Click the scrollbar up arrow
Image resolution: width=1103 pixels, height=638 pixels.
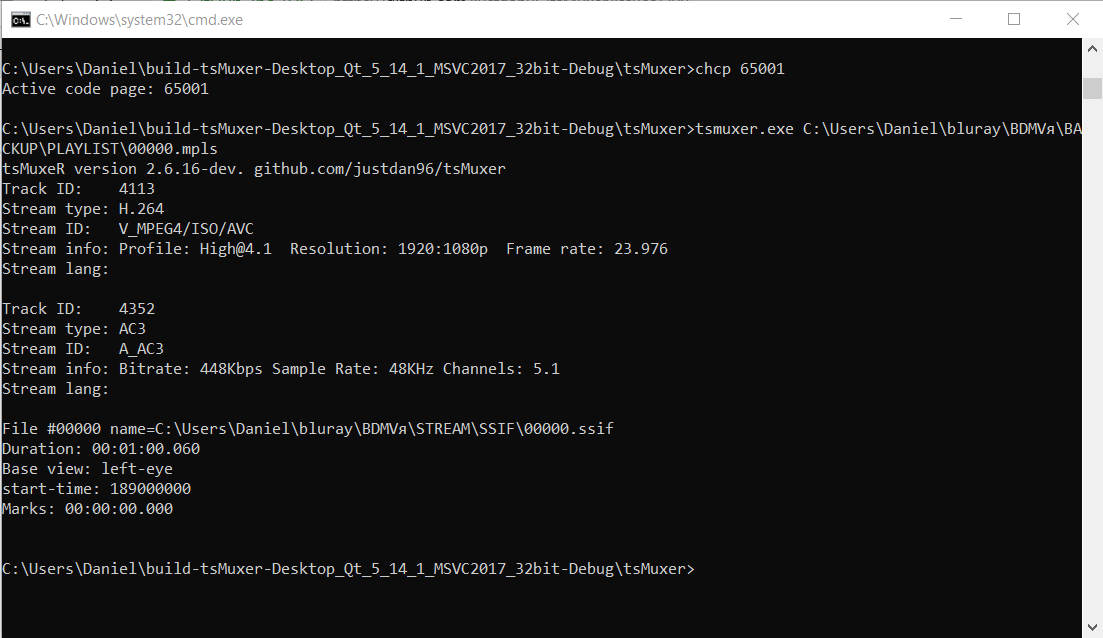pyautogui.click(x=1093, y=46)
